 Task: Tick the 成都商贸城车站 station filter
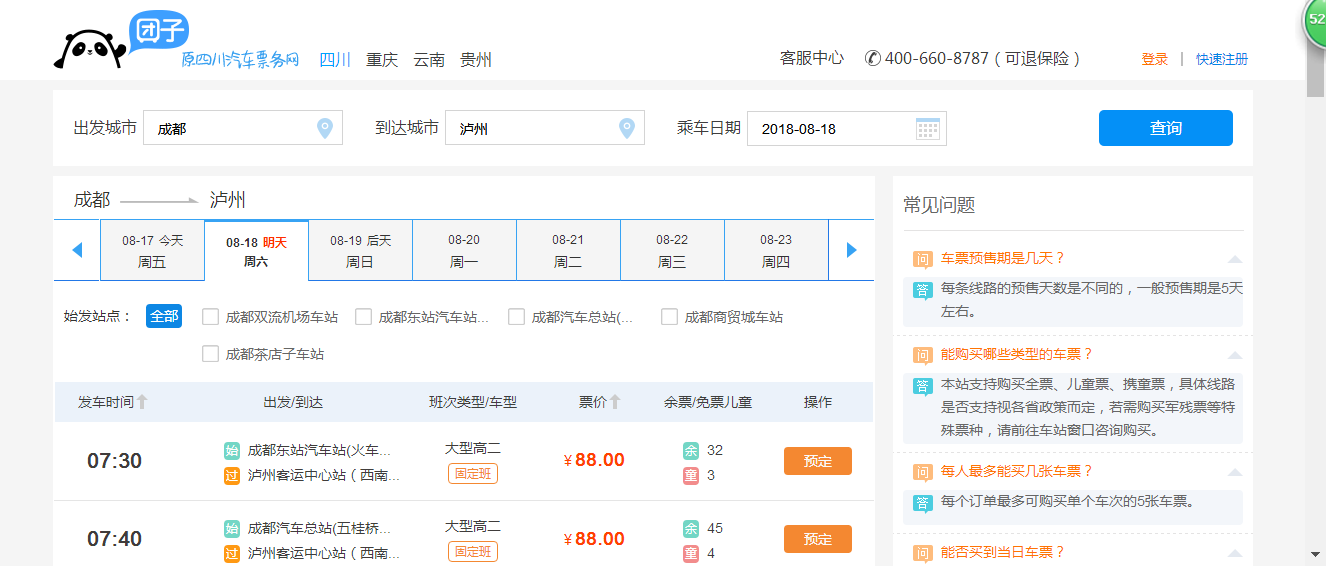[x=669, y=317]
